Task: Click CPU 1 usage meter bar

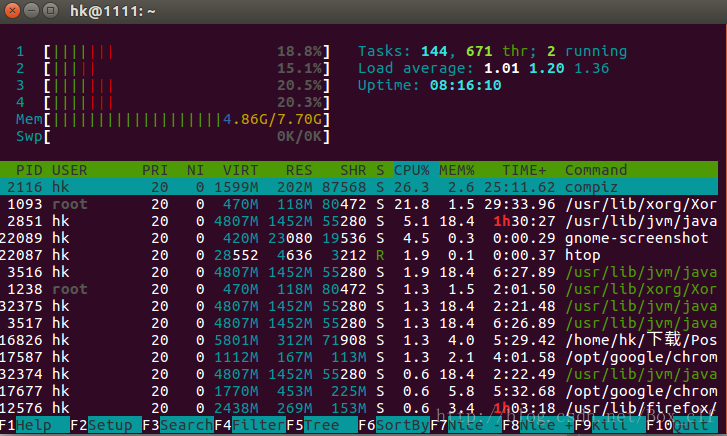Action: [x=186, y=51]
